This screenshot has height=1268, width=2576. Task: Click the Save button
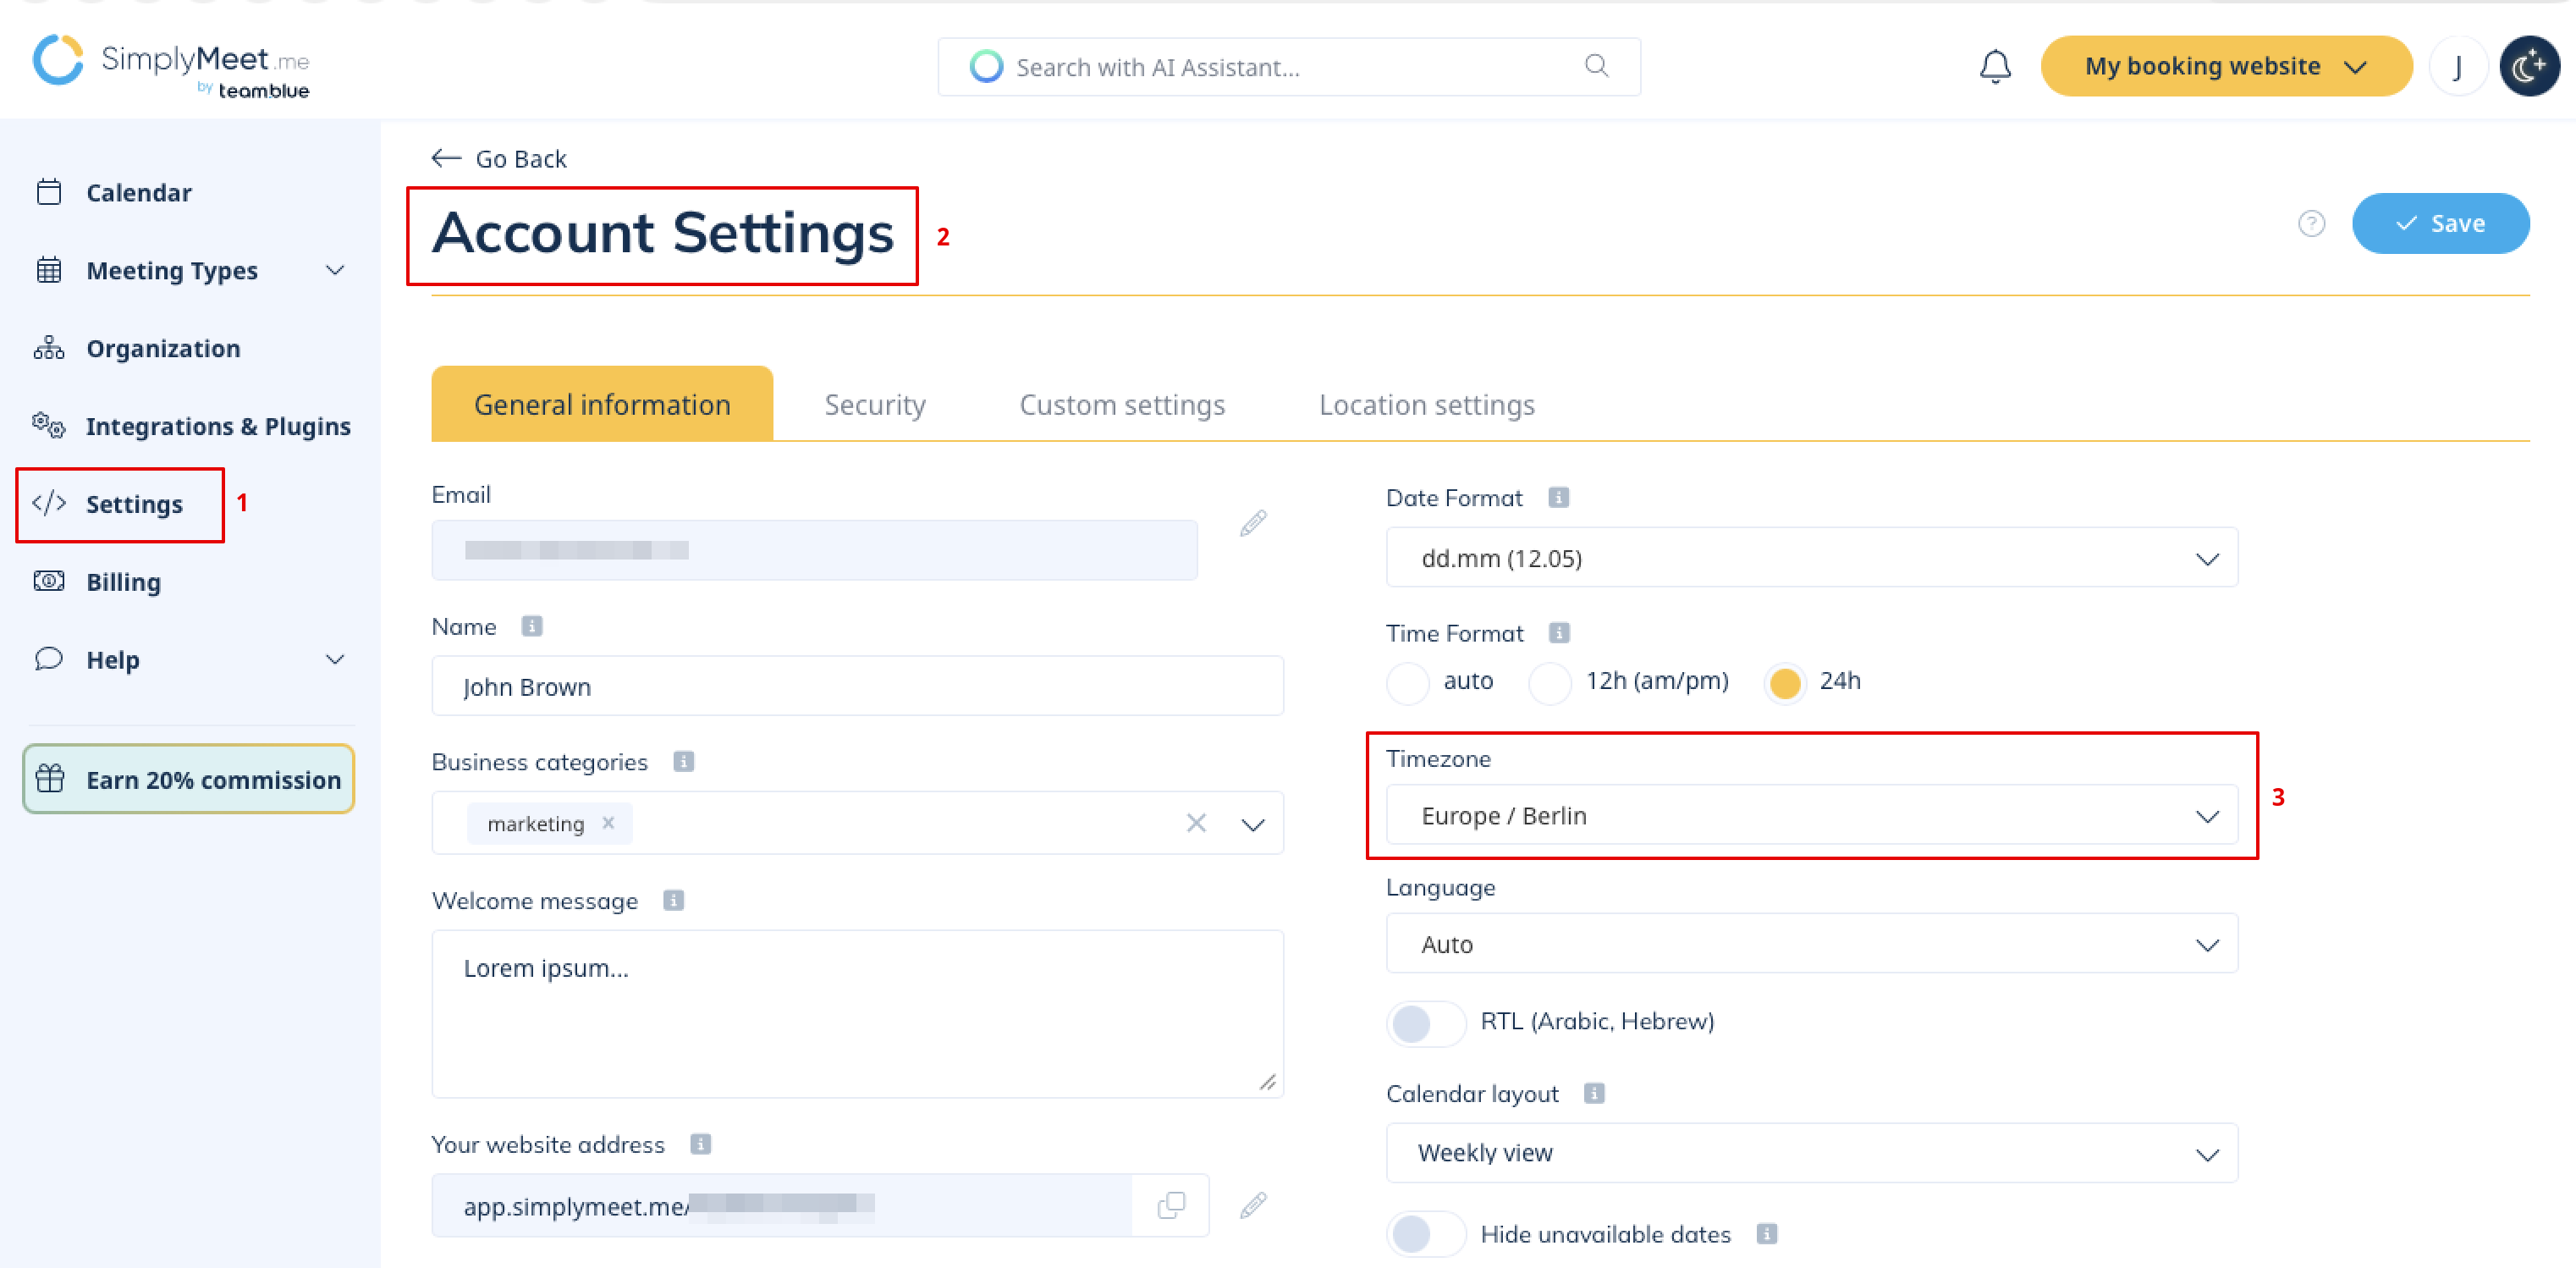pos(2440,223)
